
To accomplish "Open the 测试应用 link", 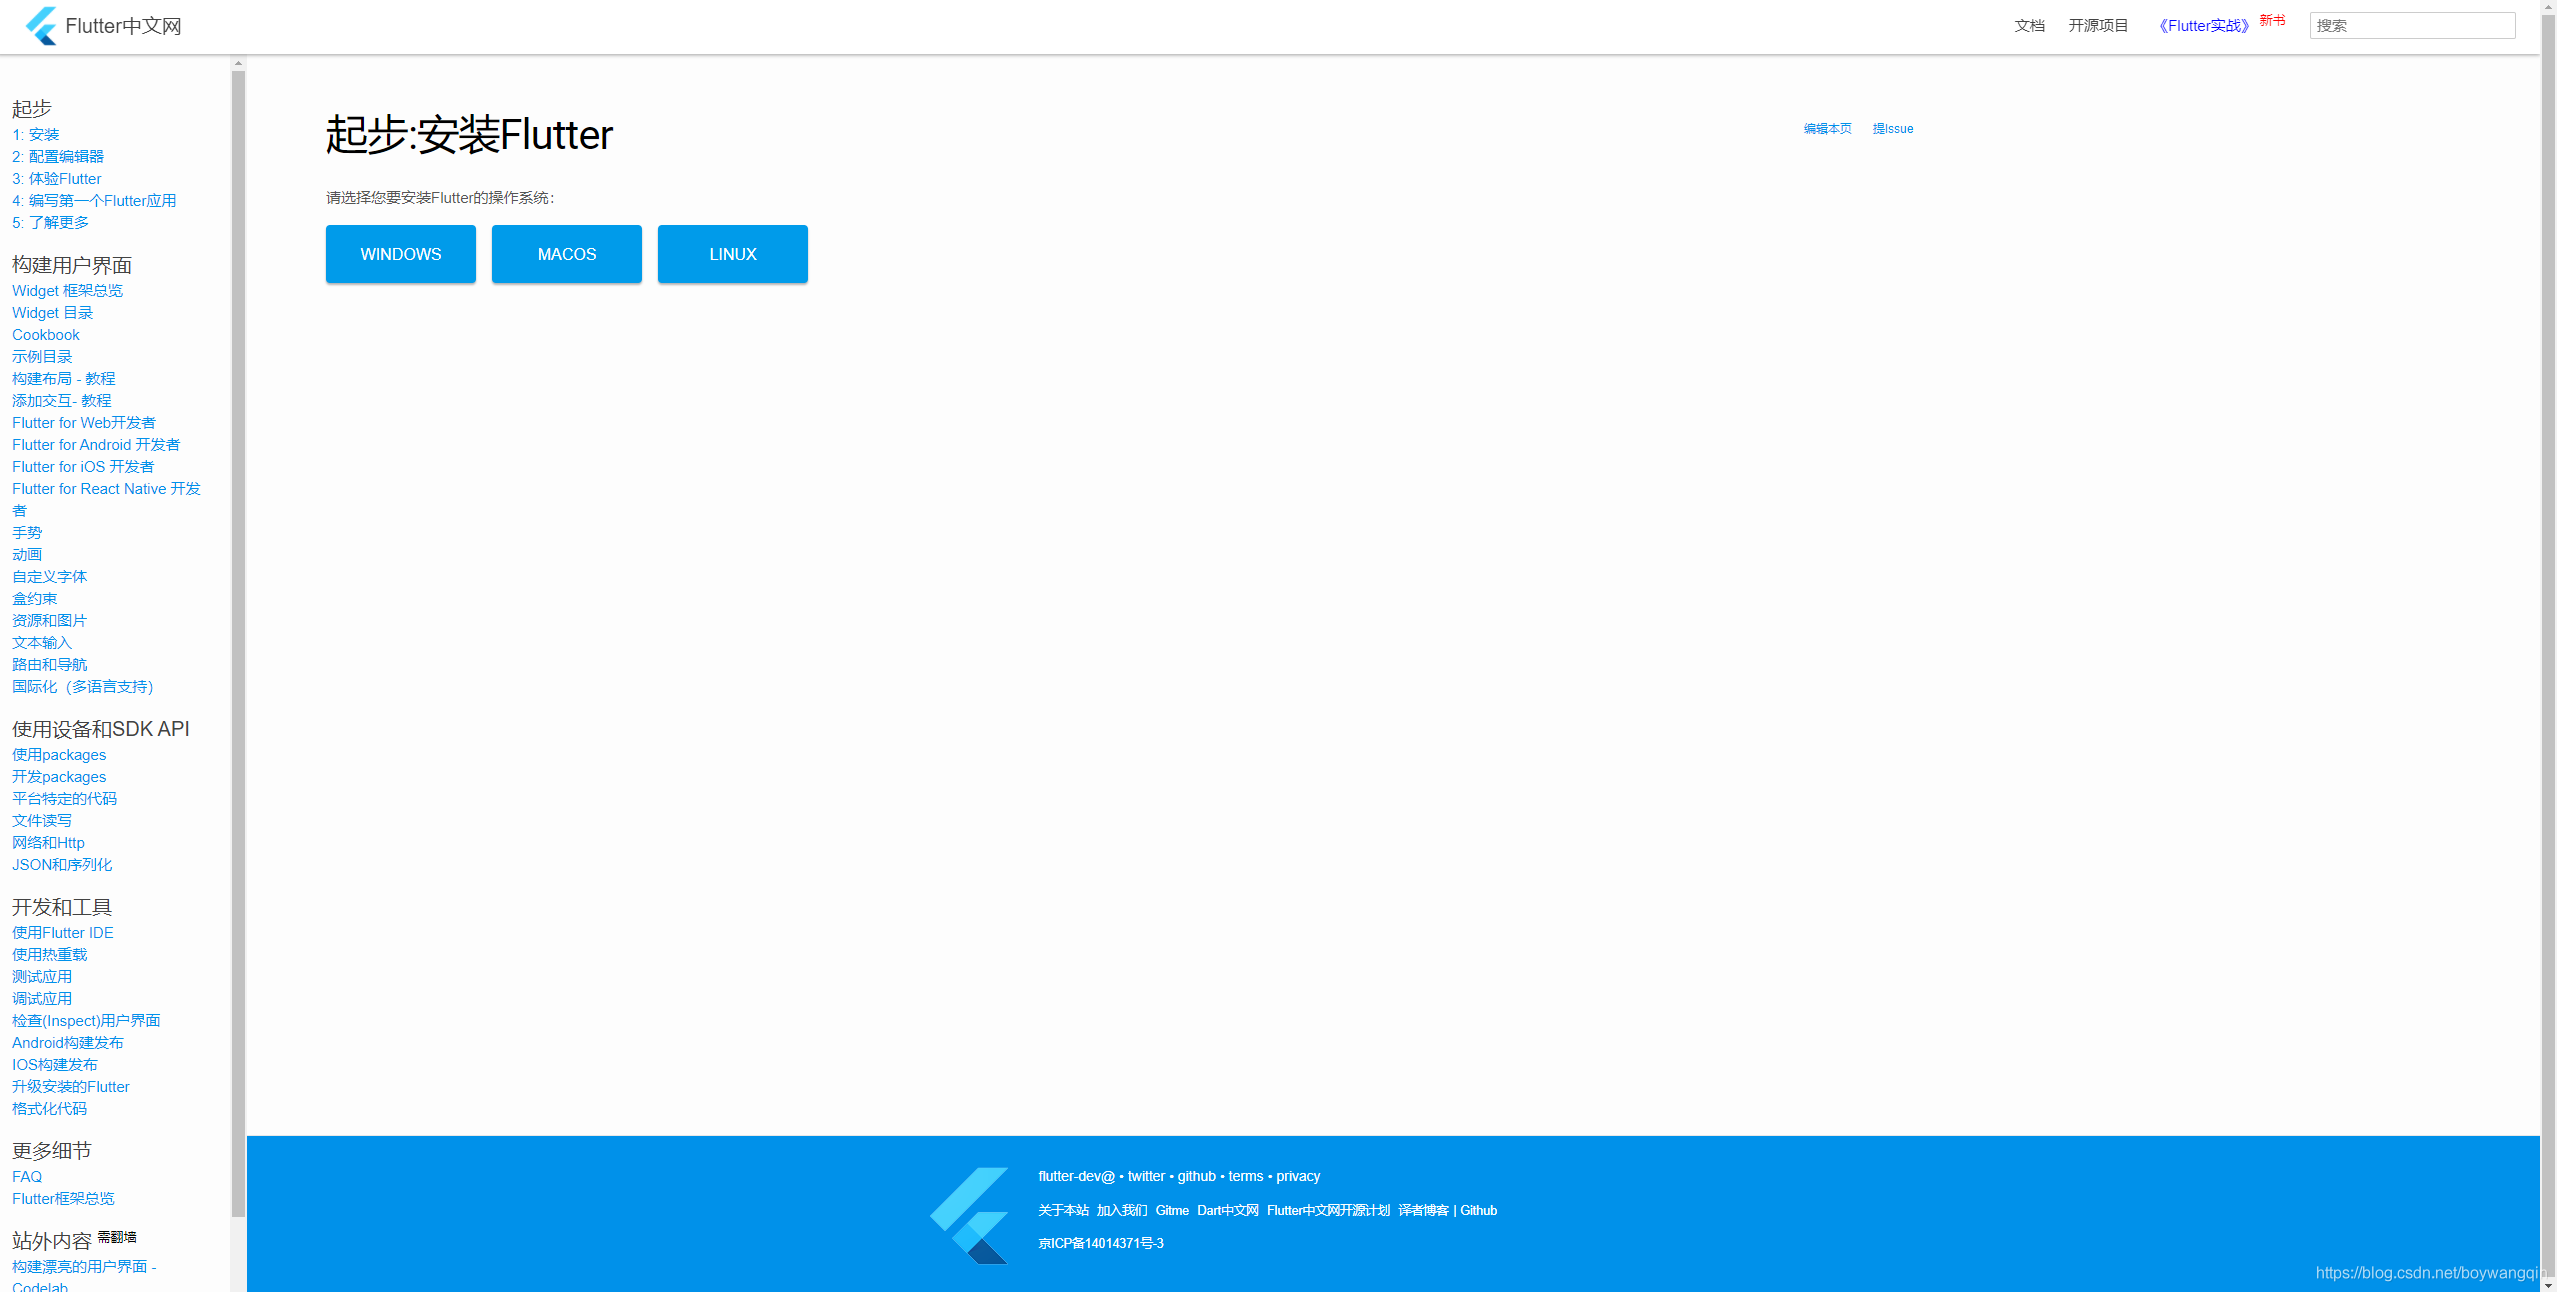I will [x=42, y=977].
